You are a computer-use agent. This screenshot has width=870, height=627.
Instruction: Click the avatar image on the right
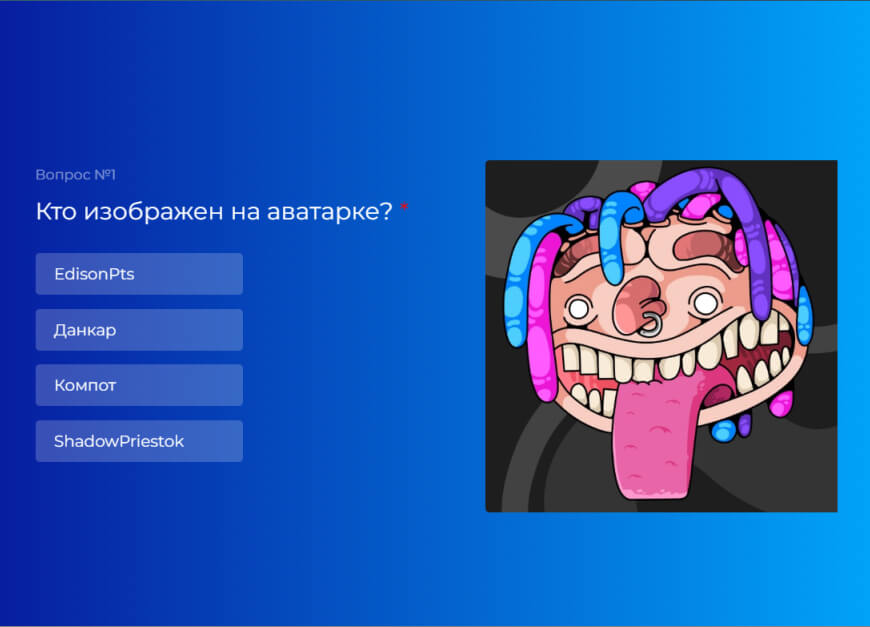coord(661,336)
